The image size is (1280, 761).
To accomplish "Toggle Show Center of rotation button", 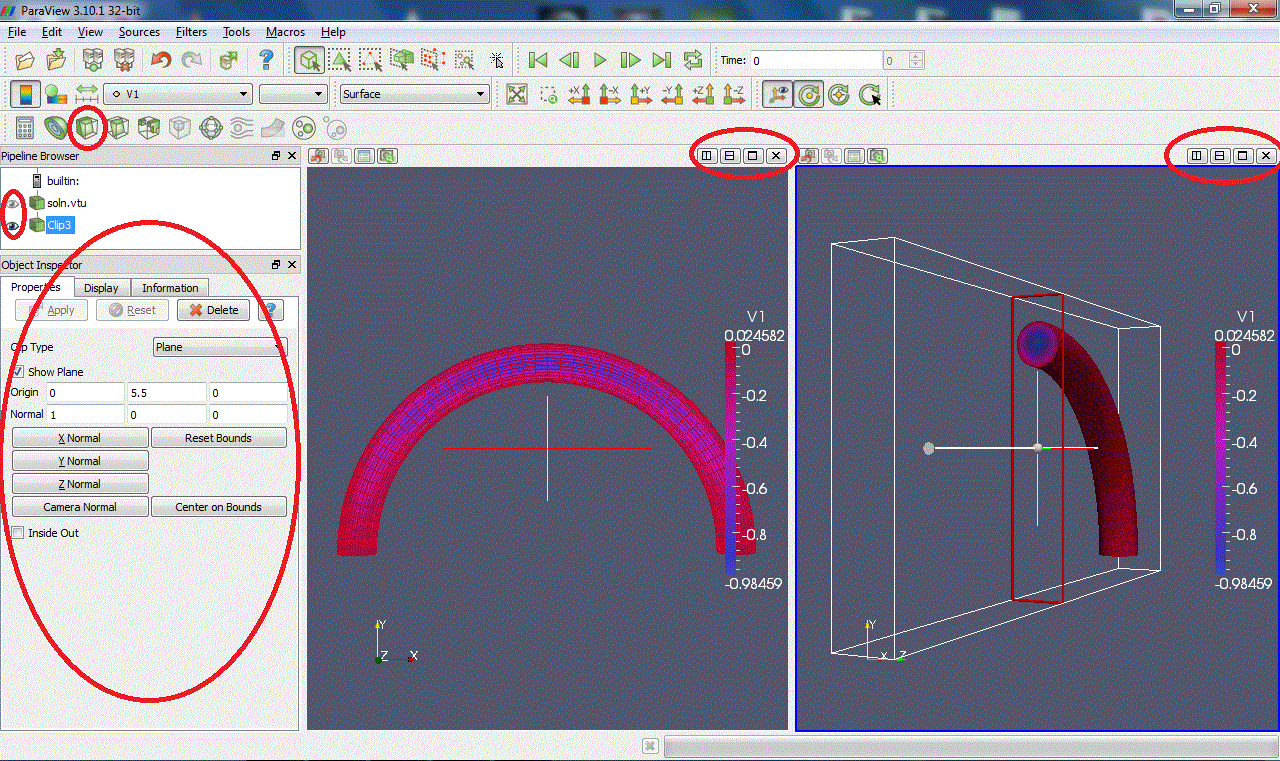I will pyautogui.click(x=809, y=95).
